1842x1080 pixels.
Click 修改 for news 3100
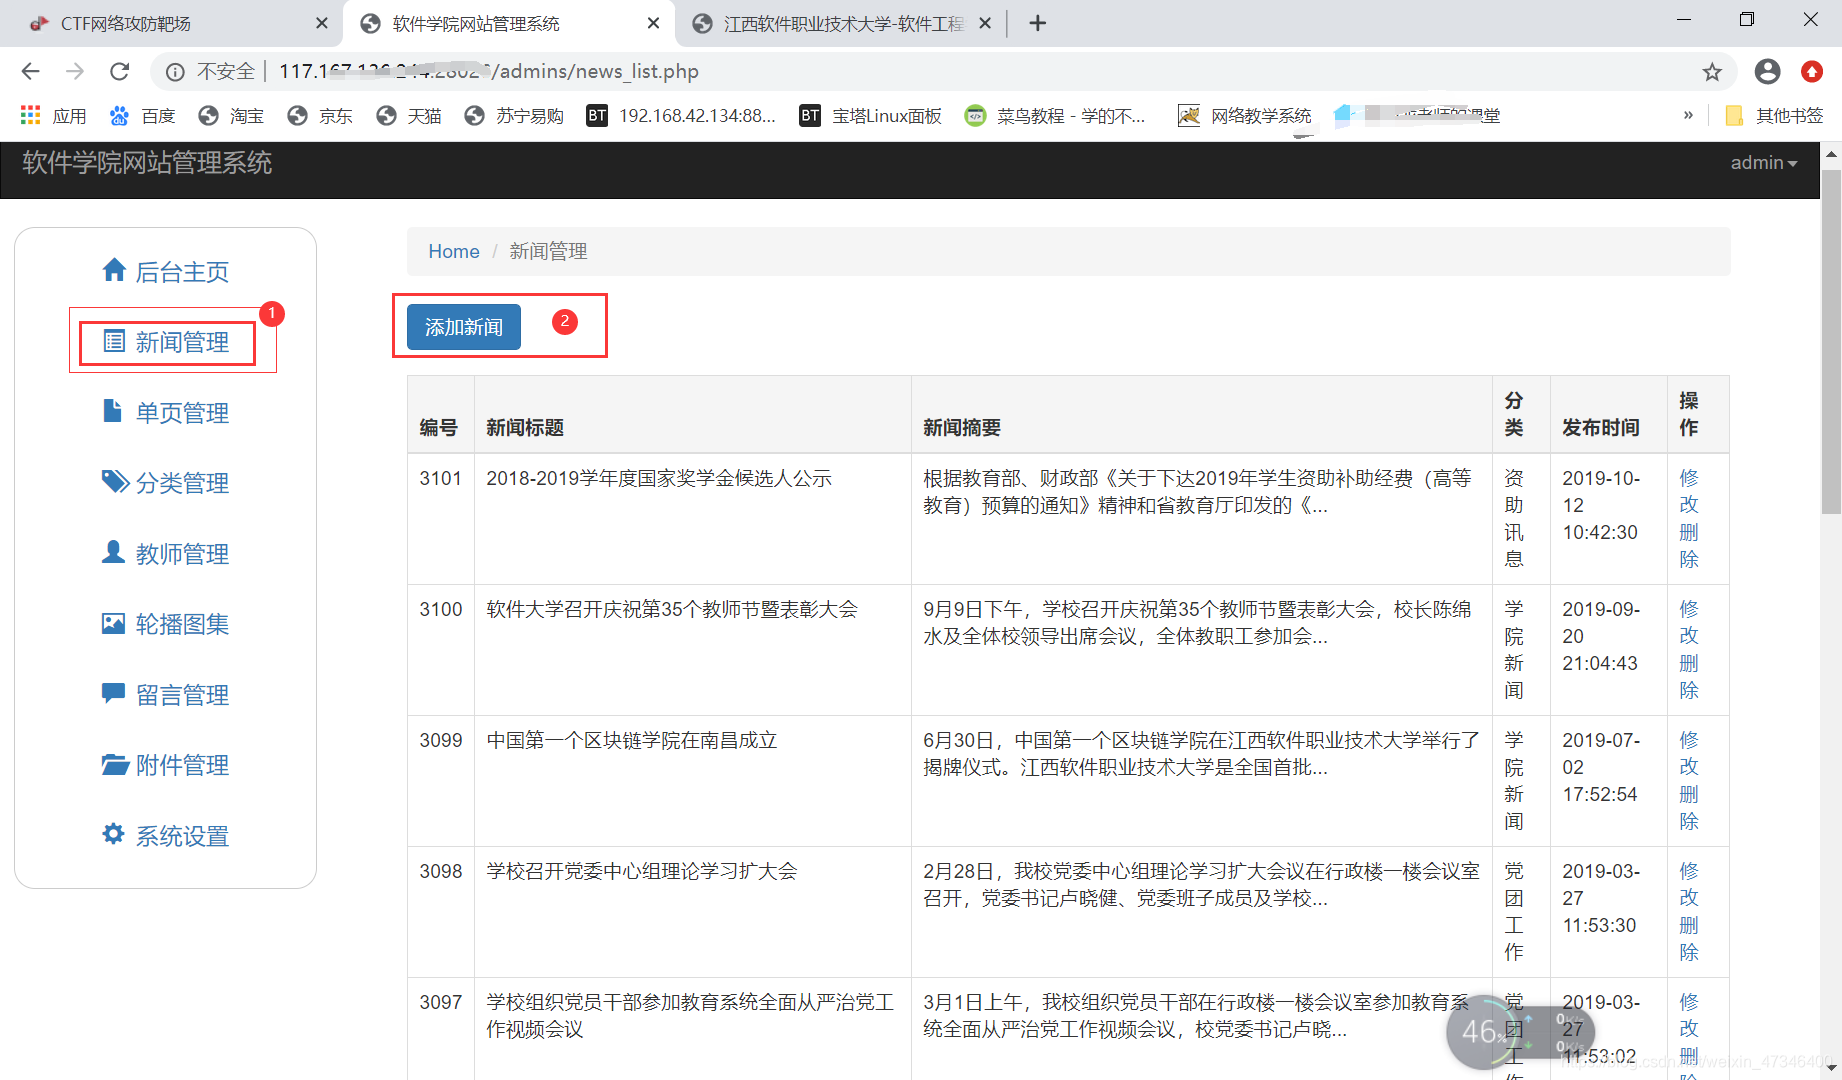1689,622
